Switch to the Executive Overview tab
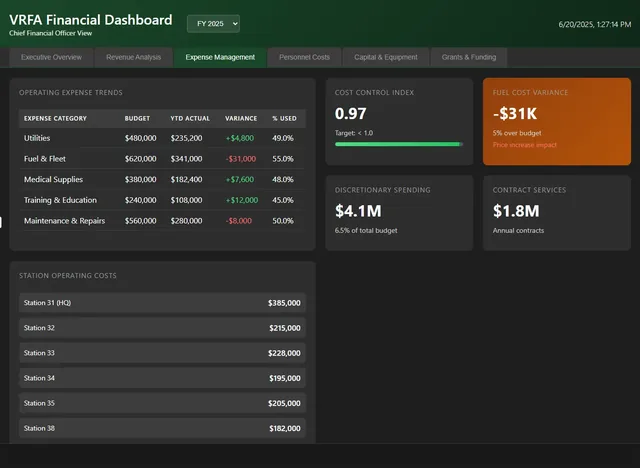The height and width of the screenshot is (468, 640). pos(51,57)
